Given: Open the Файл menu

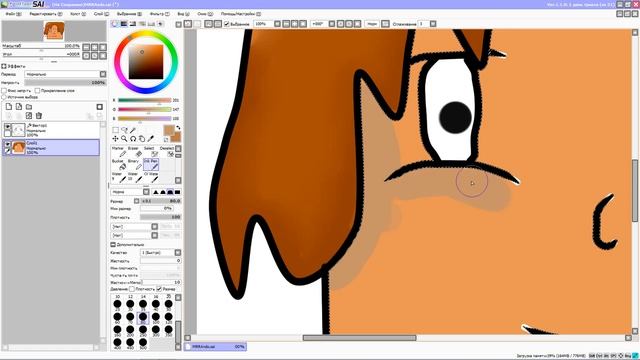Looking at the screenshot, I should pos(13,14).
